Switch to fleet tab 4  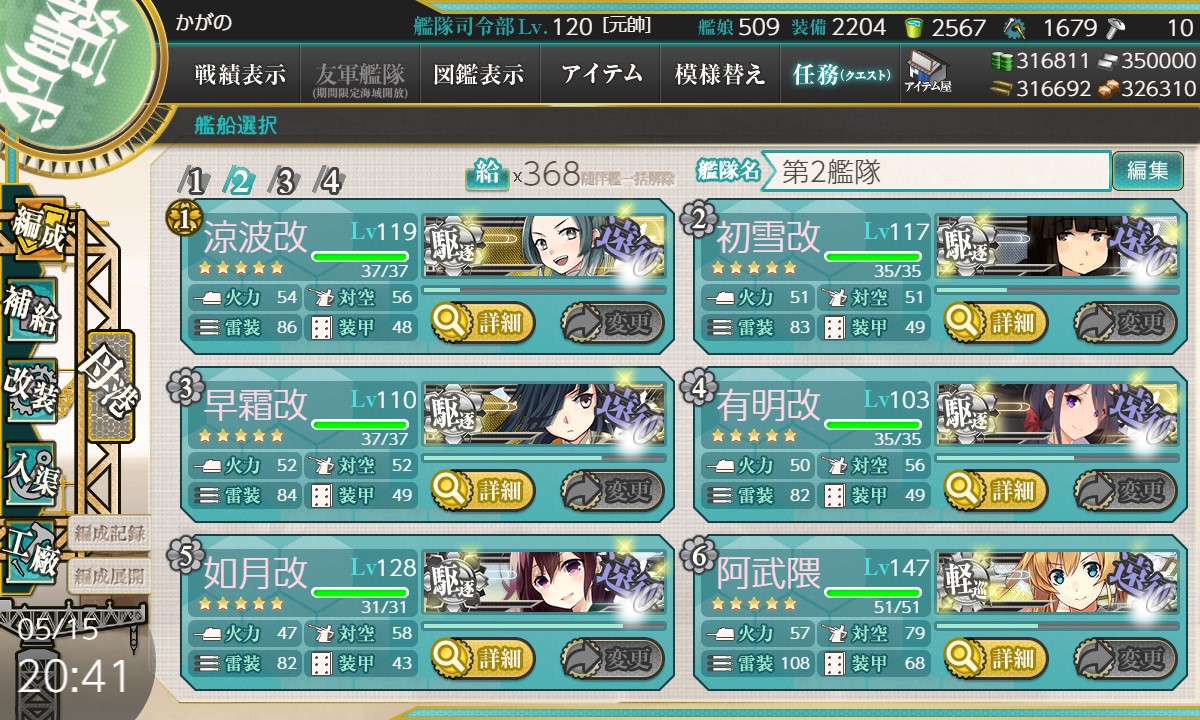[x=329, y=181]
